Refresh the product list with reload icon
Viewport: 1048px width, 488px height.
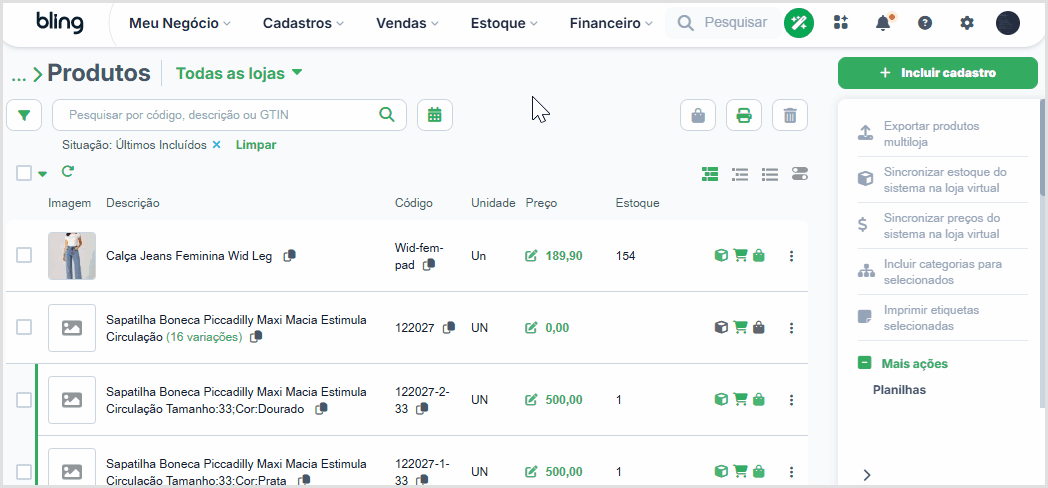click(x=67, y=172)
